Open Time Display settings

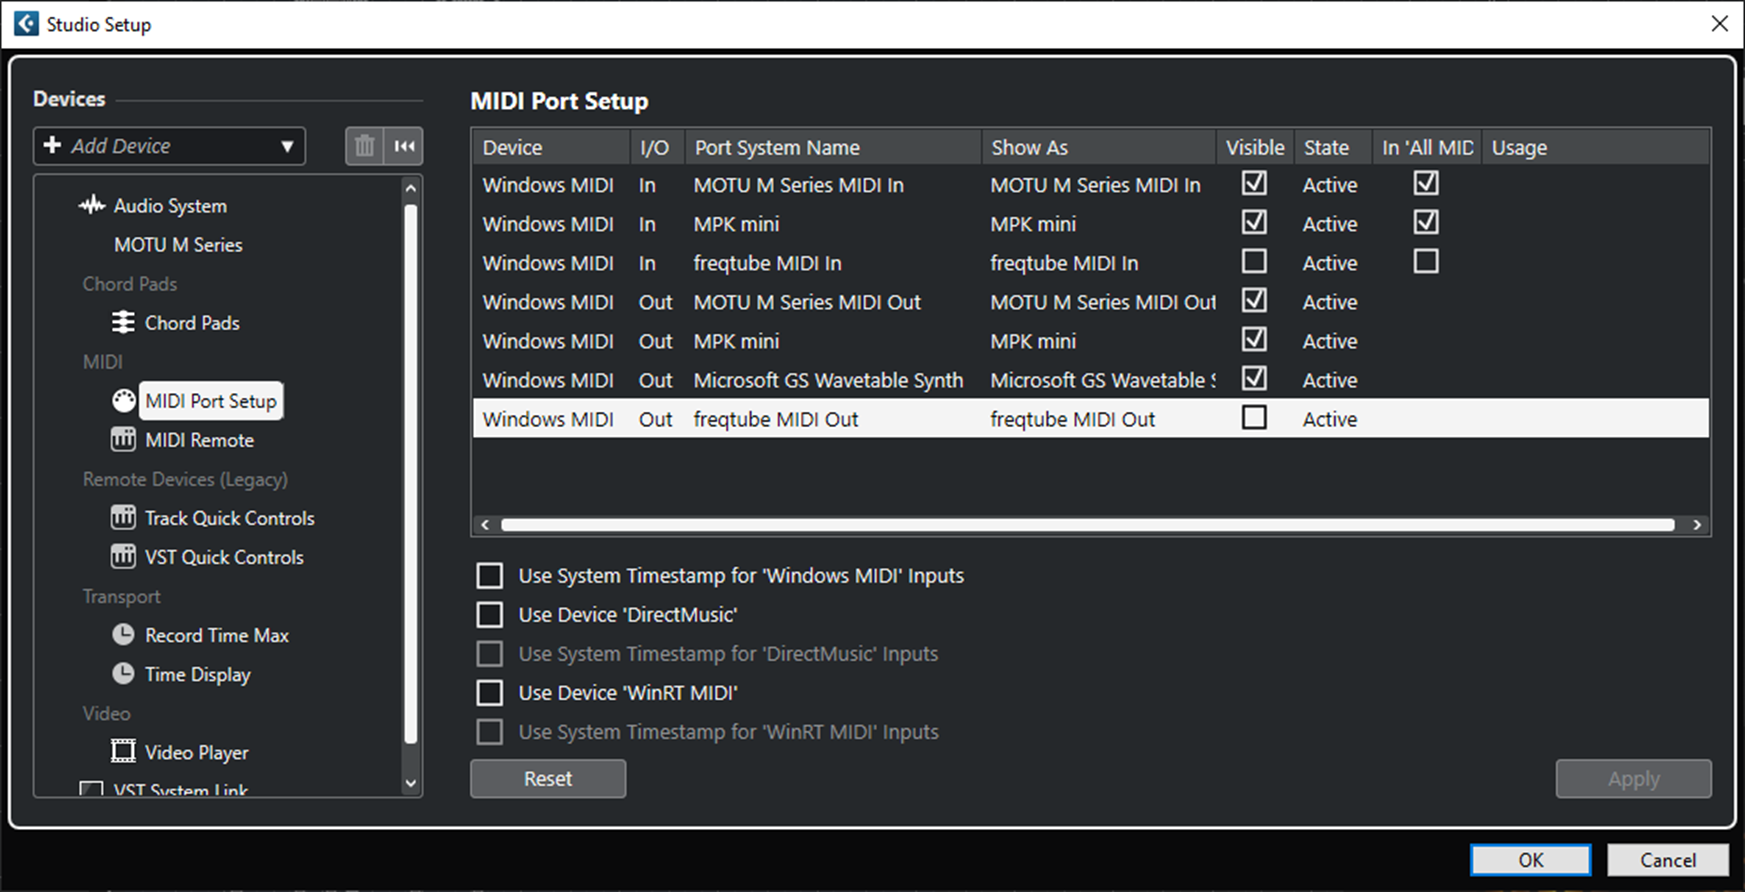click(198, 673)
